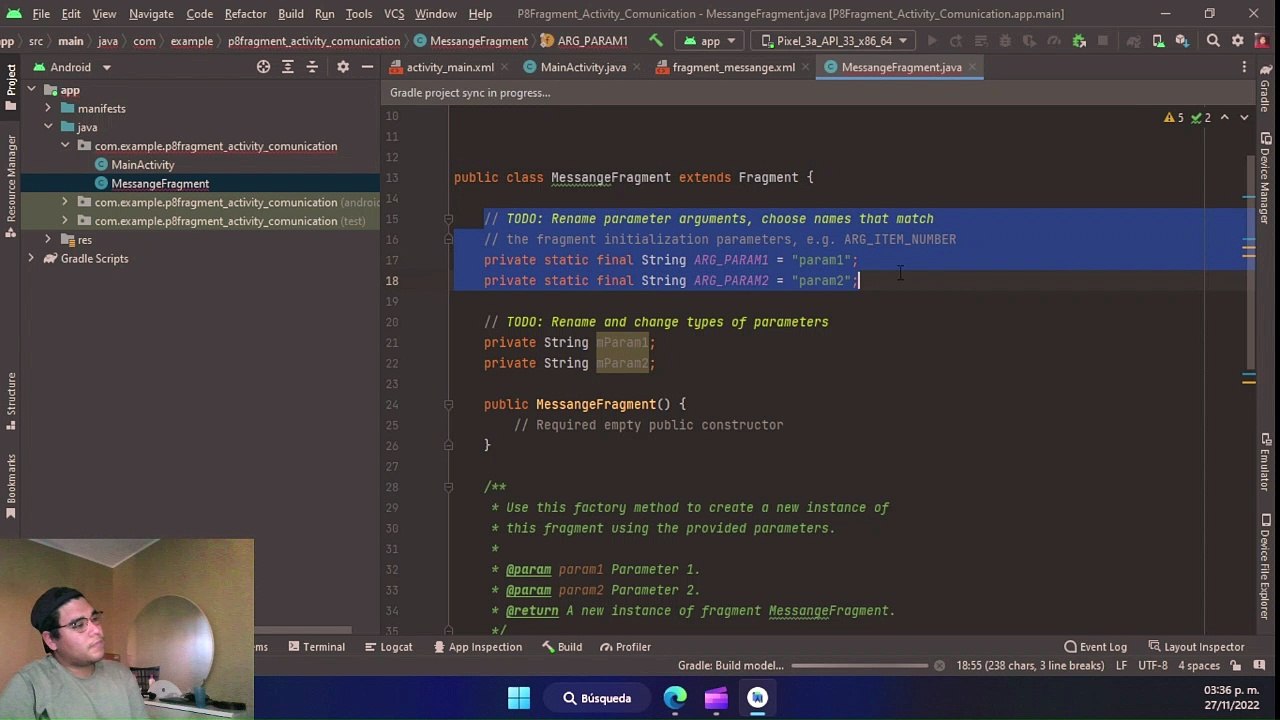Open the SDK Manager icon
Viewport: 1280px width, 720px height.
point(1182,41)
